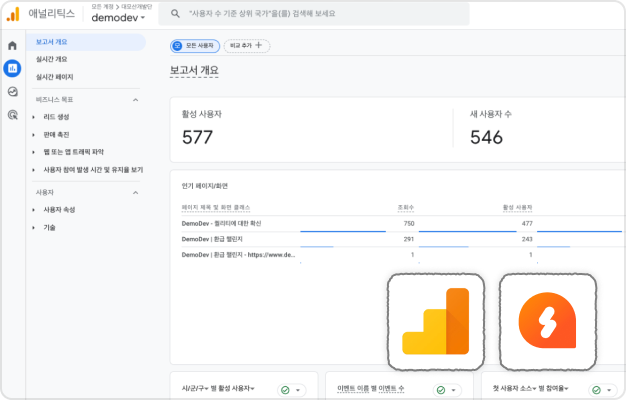
Task: Open 사용자 참여 발생 시간 및 유지율 보기
Action: [x=93, y=170]
